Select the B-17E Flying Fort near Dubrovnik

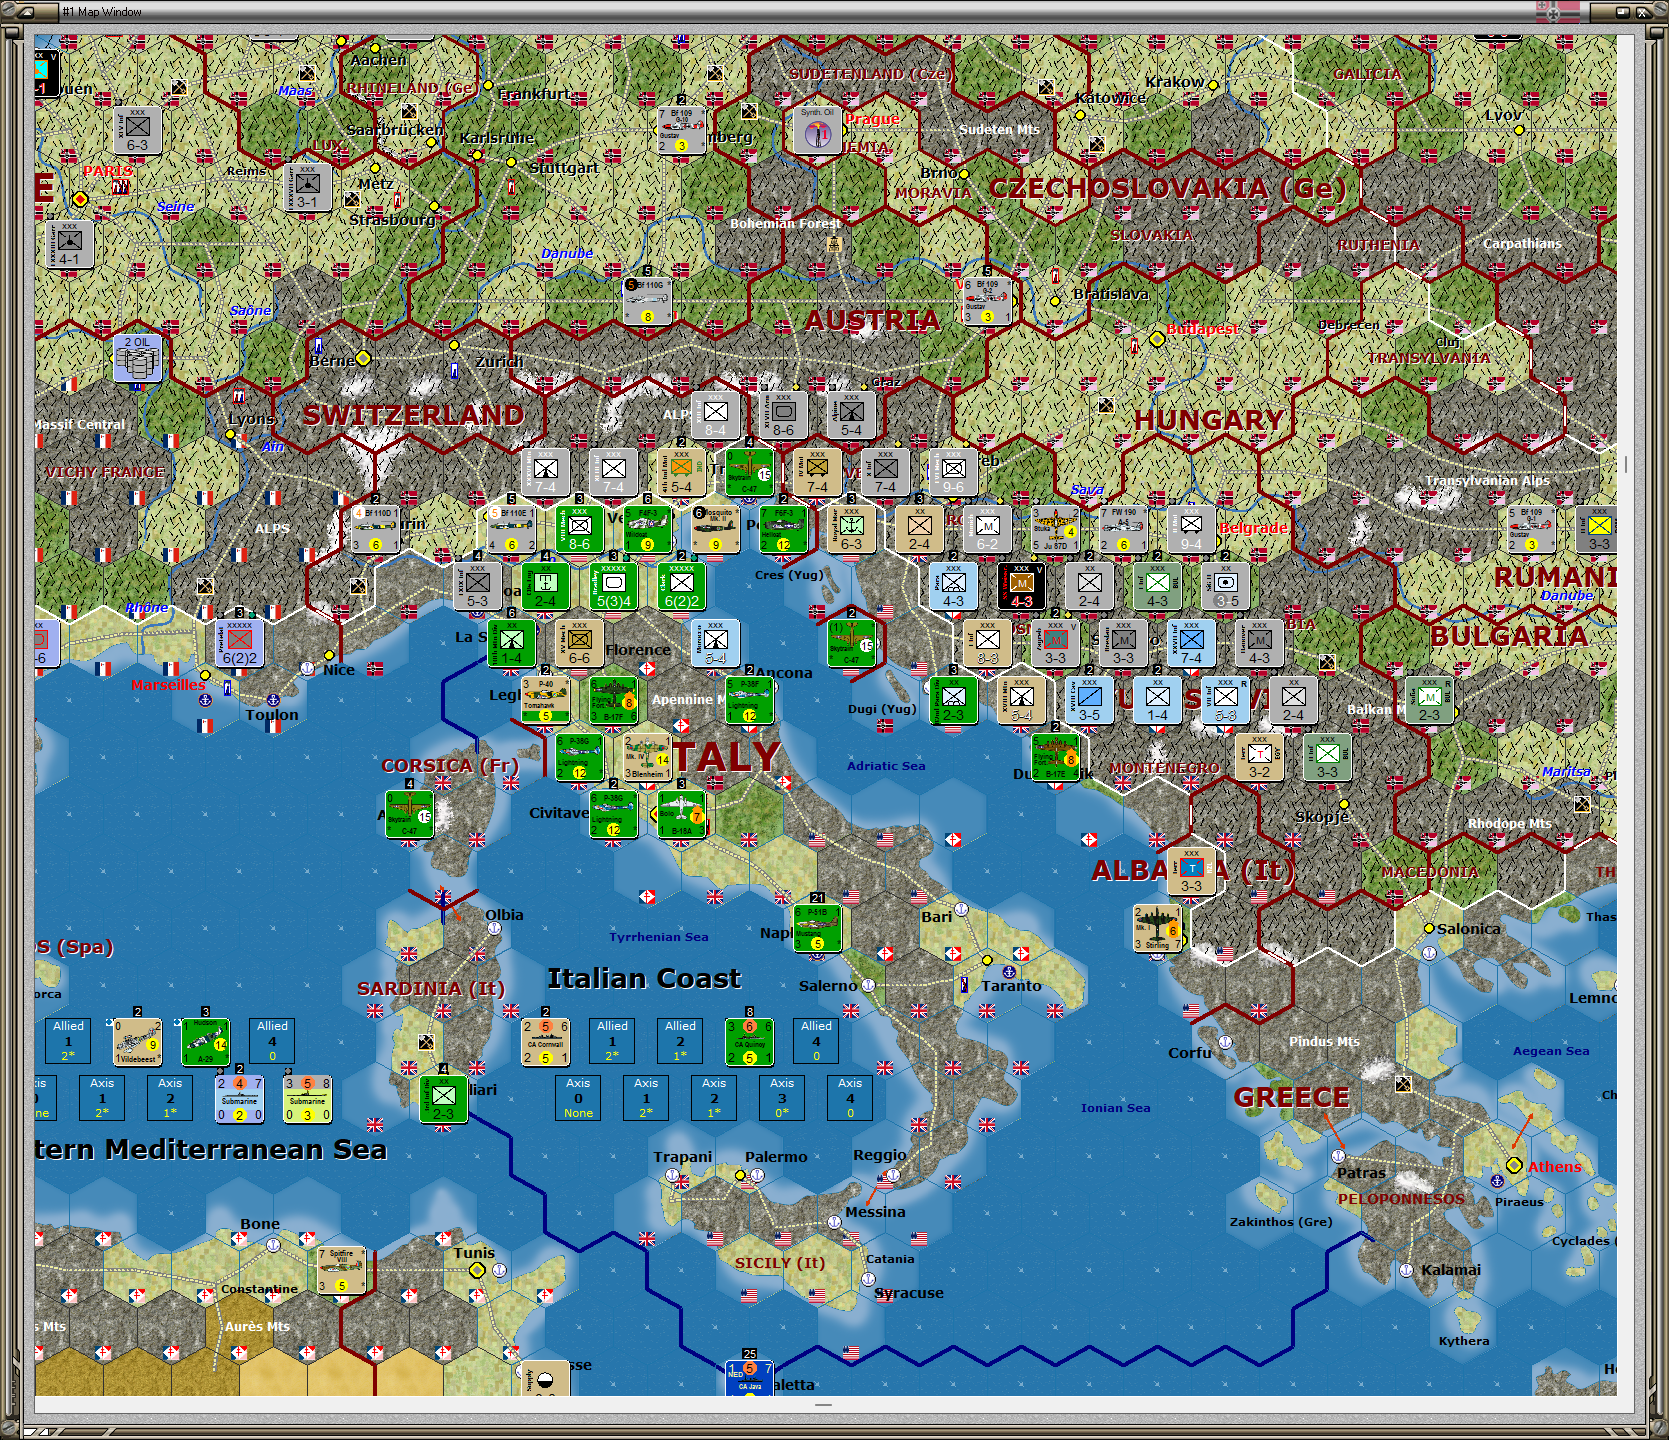click(x=1055, y=757)
